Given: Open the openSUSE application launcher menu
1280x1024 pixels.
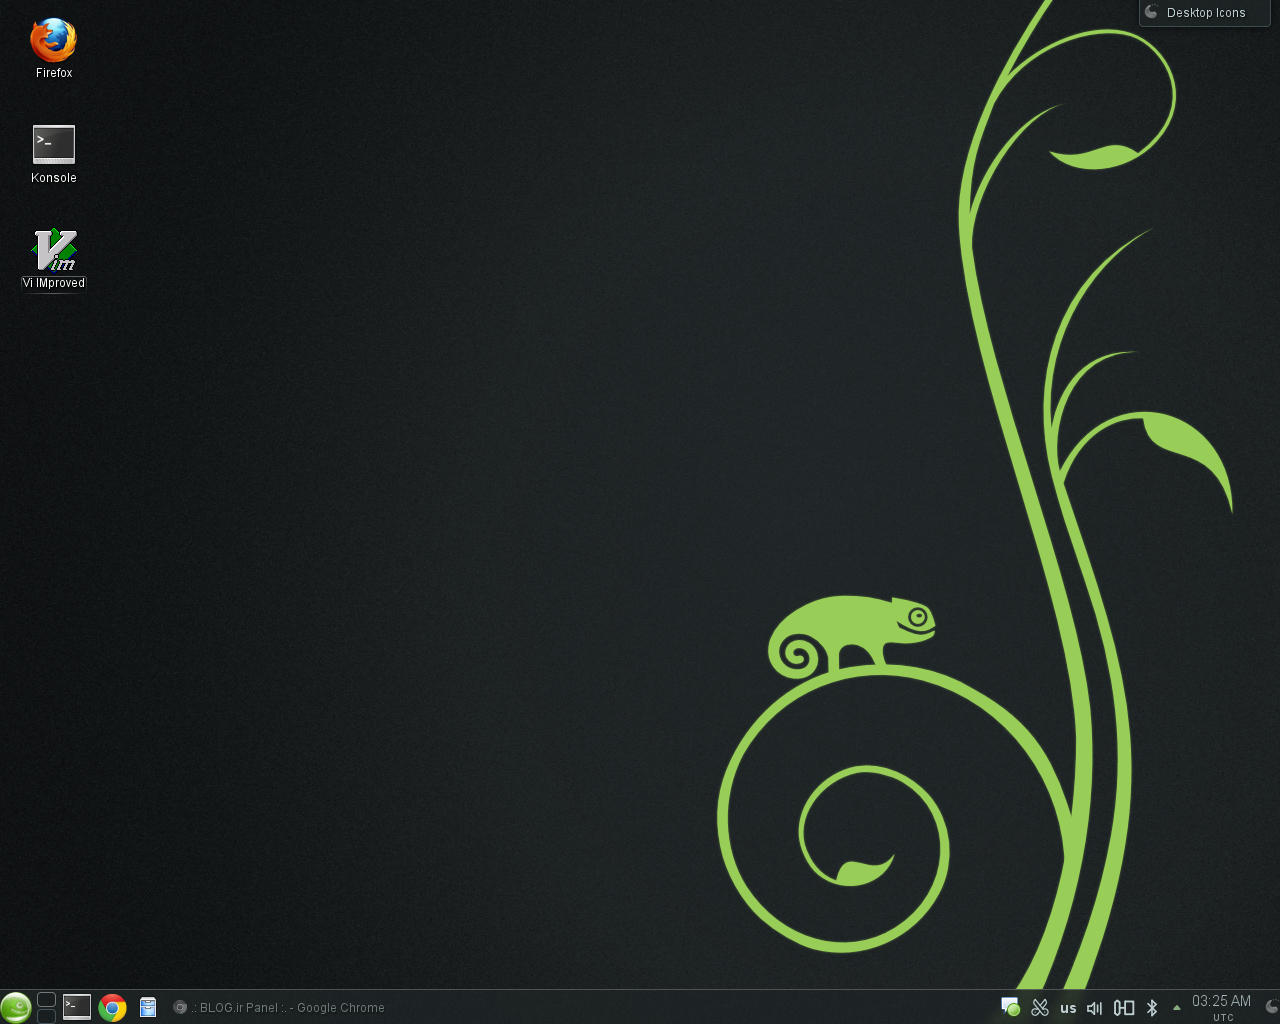Looking at the screenshot, I should pos(15,1007).
